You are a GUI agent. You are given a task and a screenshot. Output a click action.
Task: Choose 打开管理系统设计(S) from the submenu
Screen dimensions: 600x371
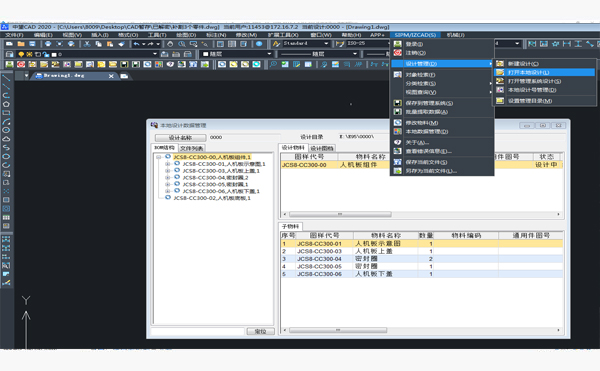534,81
